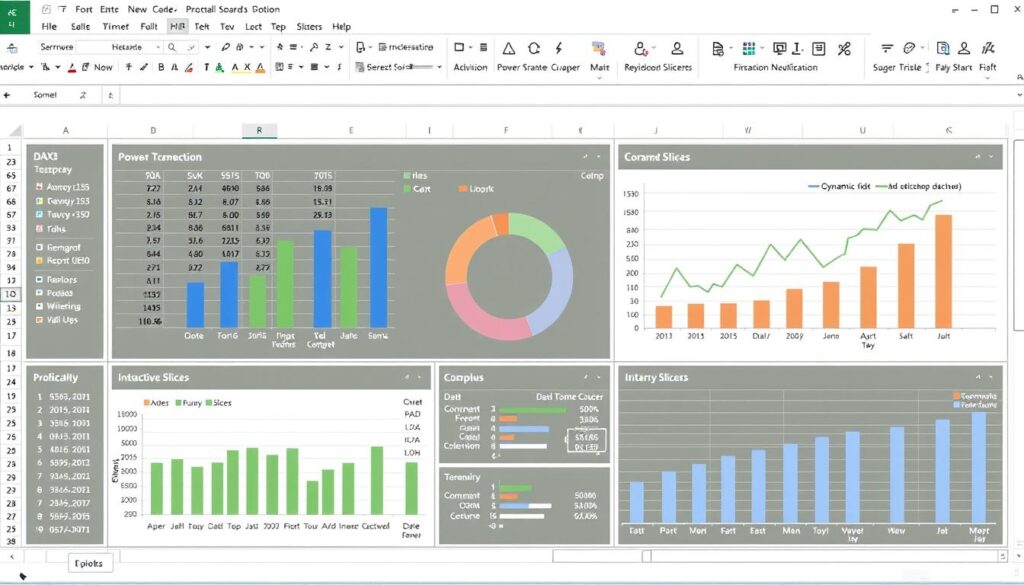Screen dimensions: 1024x585
Task: Toggle the Fanlors checkbox in the sidebar
Action: 39,280
